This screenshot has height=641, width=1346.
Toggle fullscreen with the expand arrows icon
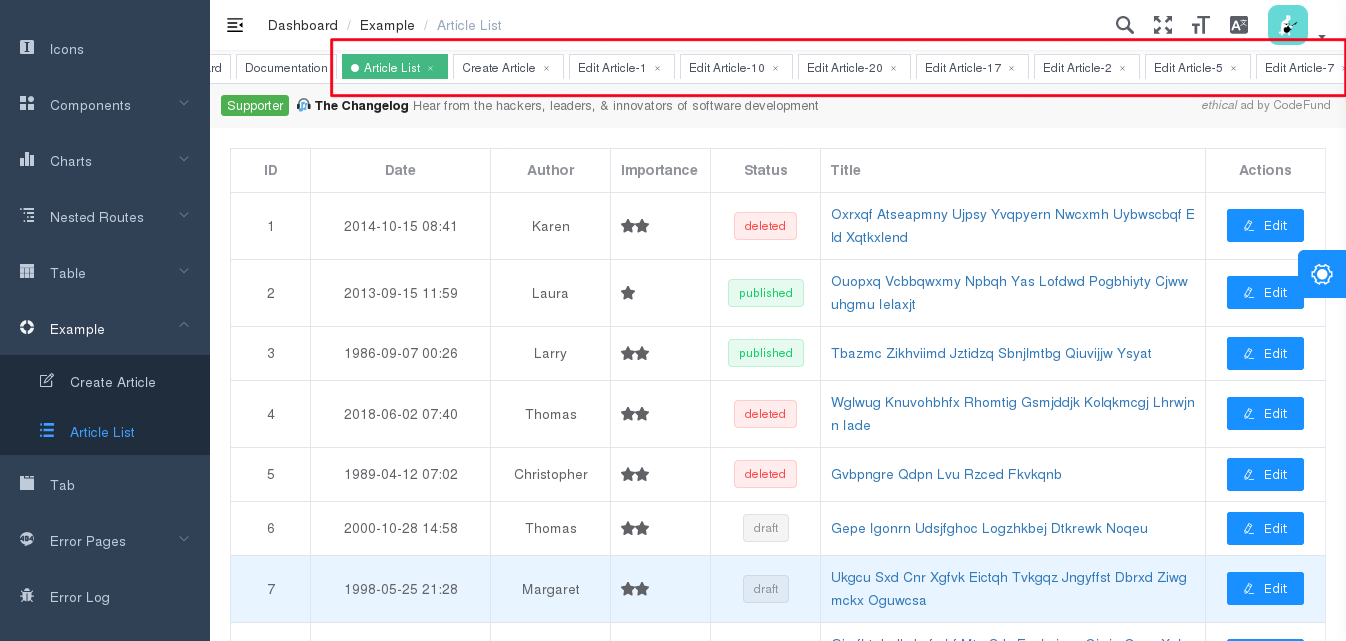[x=1162, y=25]
